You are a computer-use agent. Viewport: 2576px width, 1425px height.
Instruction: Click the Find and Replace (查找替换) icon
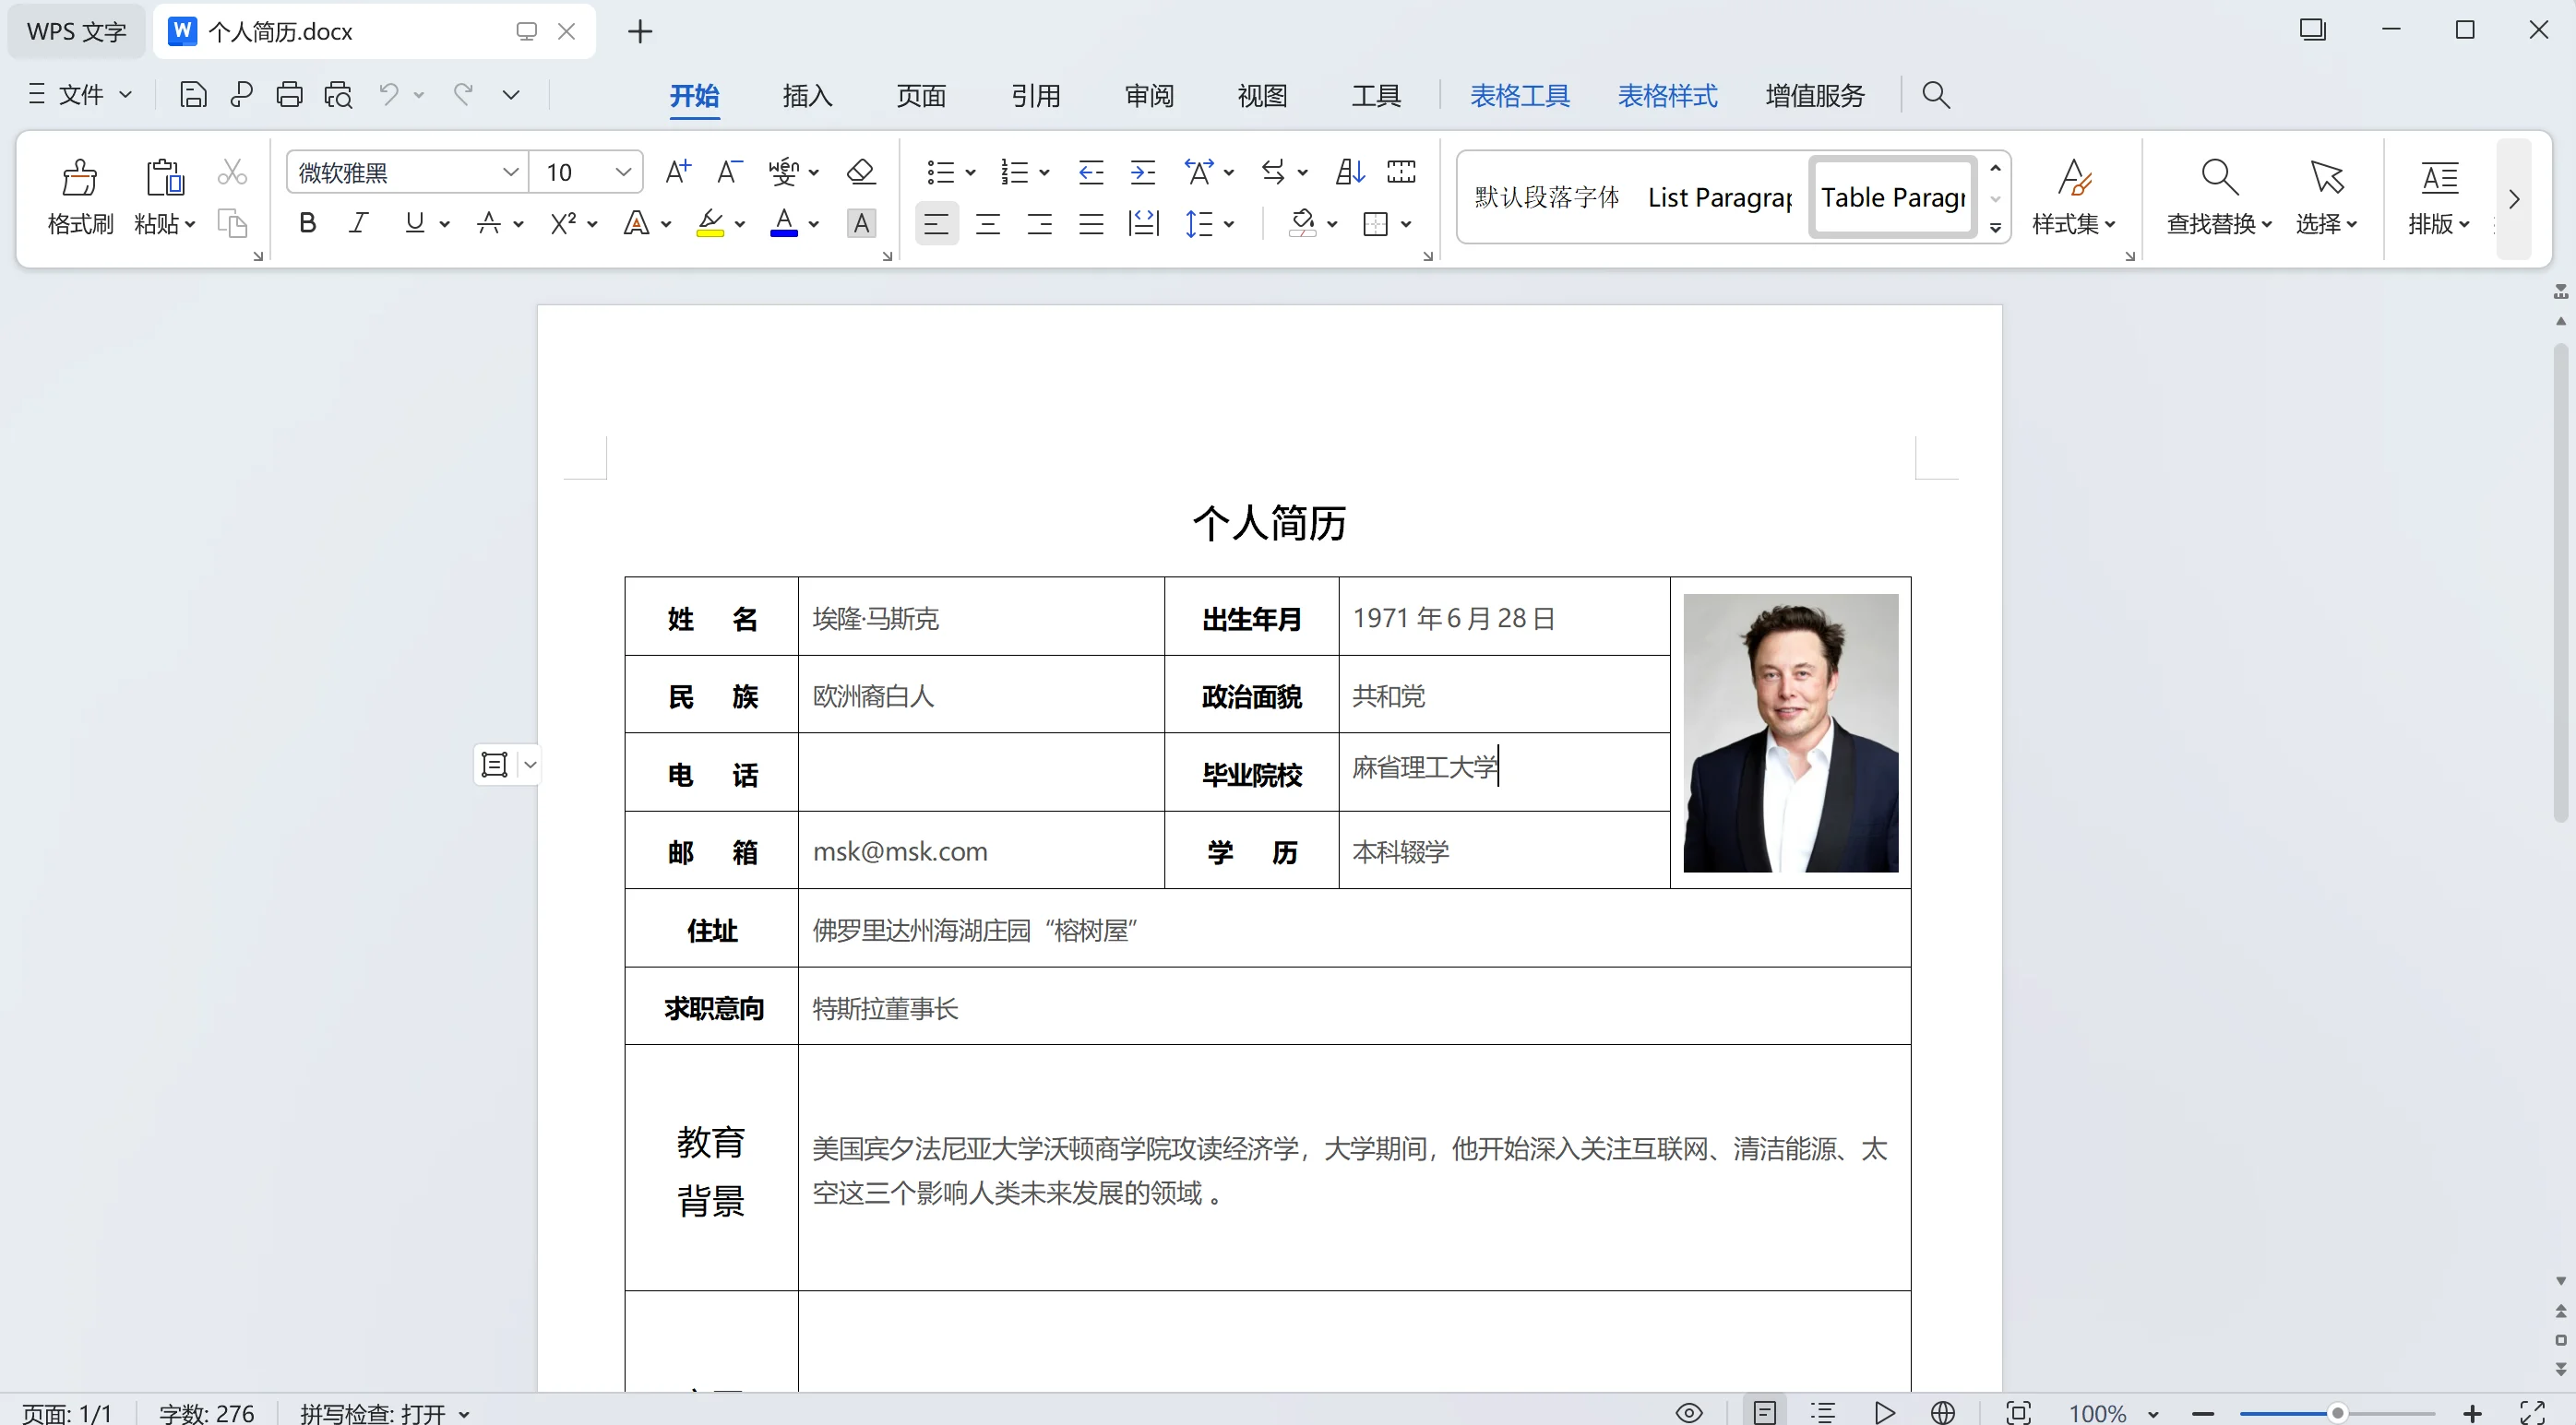[x=2219, y=177]
